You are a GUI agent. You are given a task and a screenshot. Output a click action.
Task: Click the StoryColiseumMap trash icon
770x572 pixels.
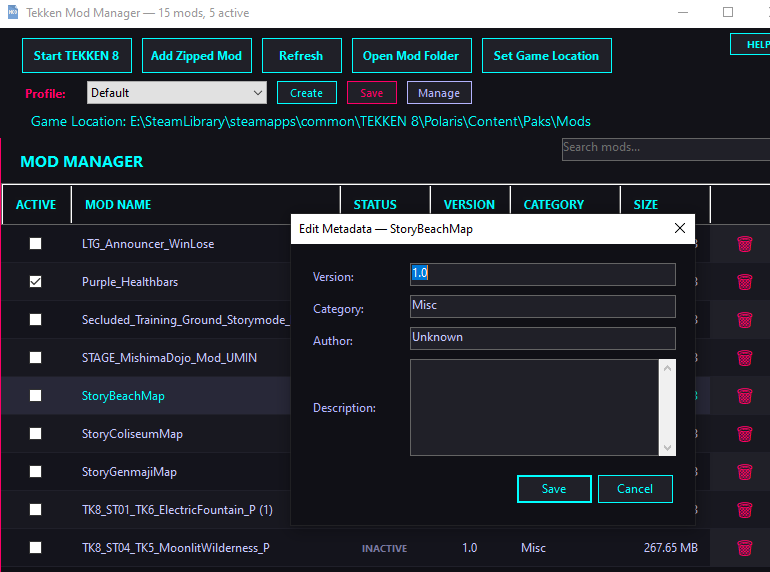coord(744,434)
